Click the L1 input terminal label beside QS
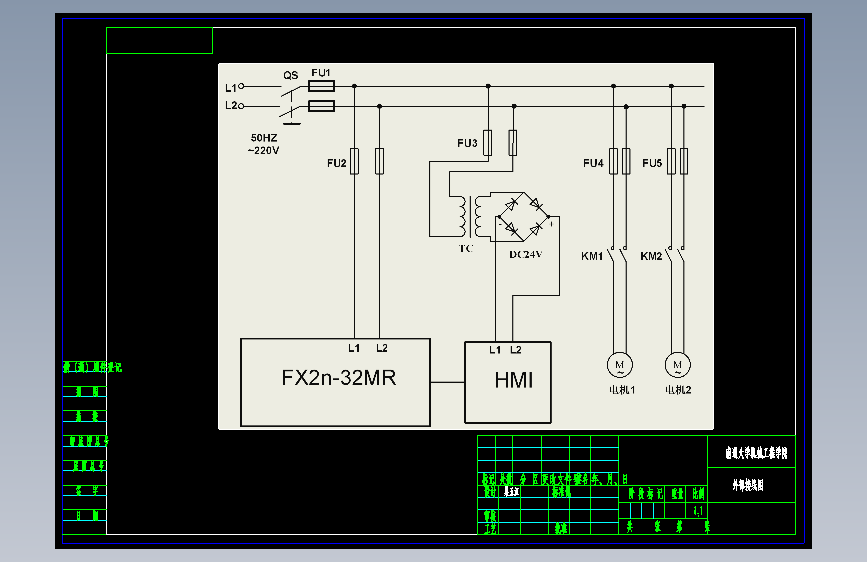This screenshot has width=867, height=562. tap(231, 88)
